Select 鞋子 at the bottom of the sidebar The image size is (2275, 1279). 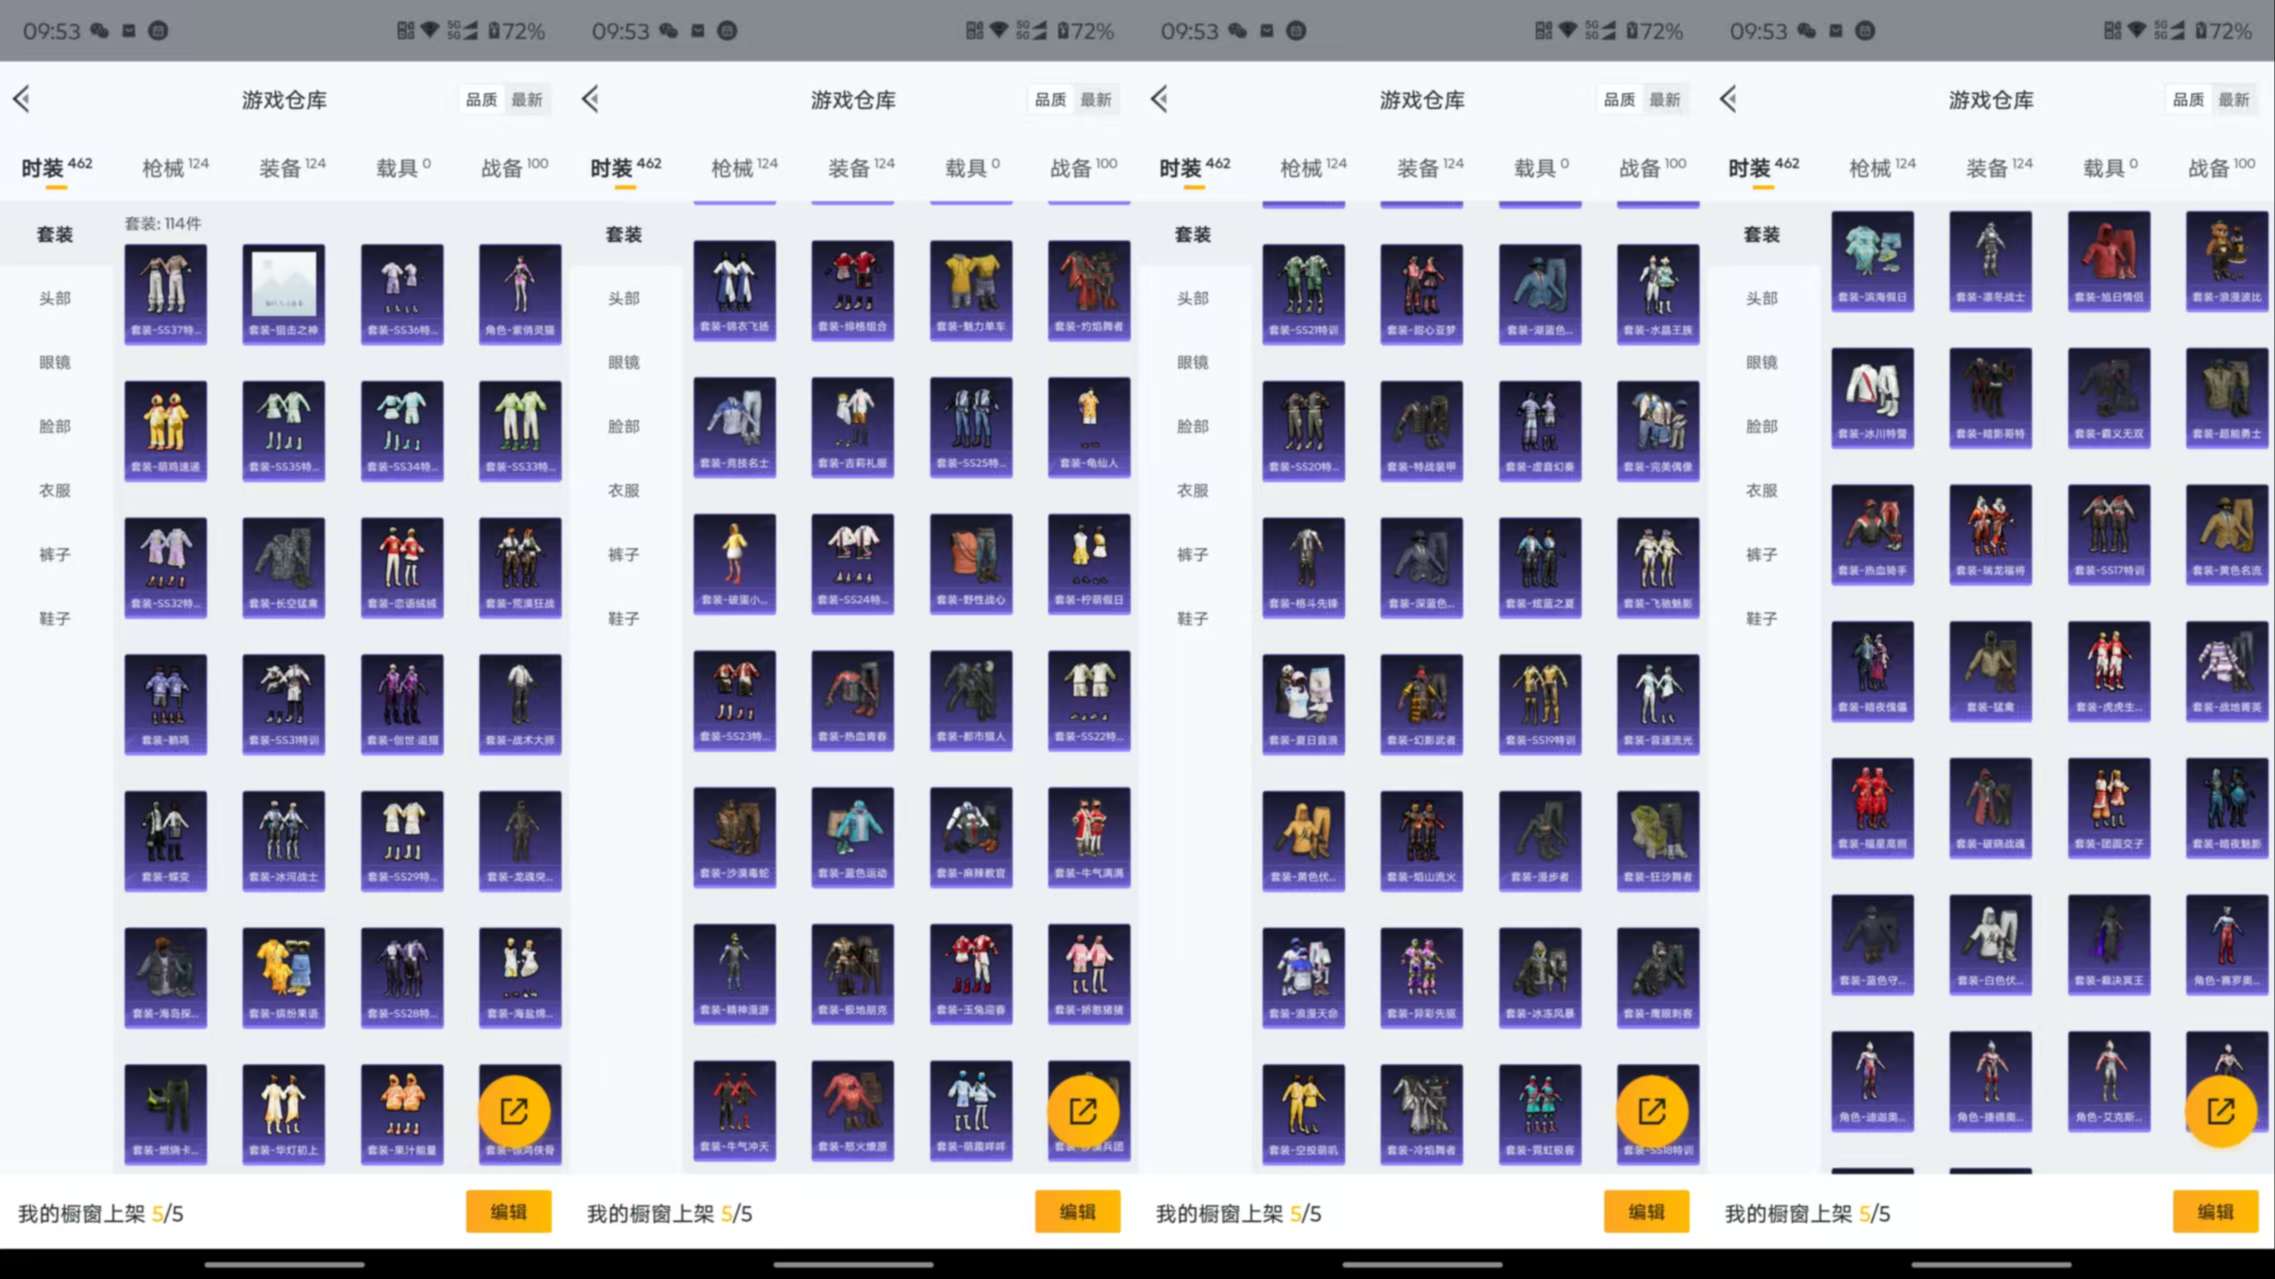[x=55, y=618]
